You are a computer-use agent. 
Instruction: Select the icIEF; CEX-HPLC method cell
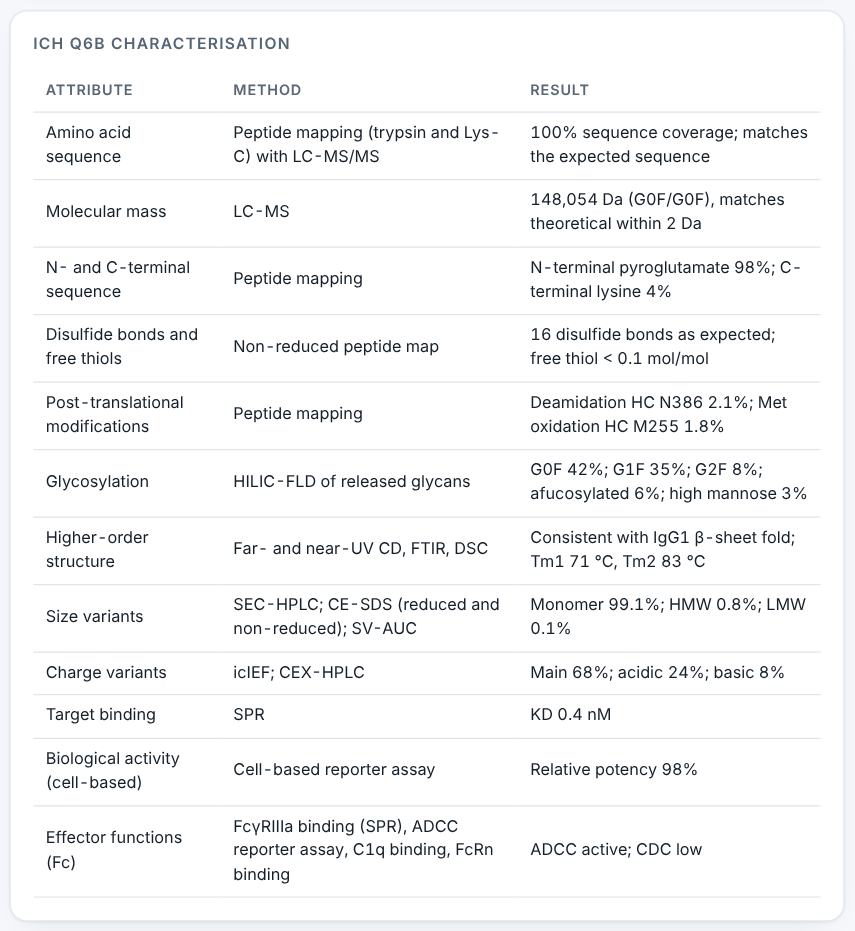point(299,673)
